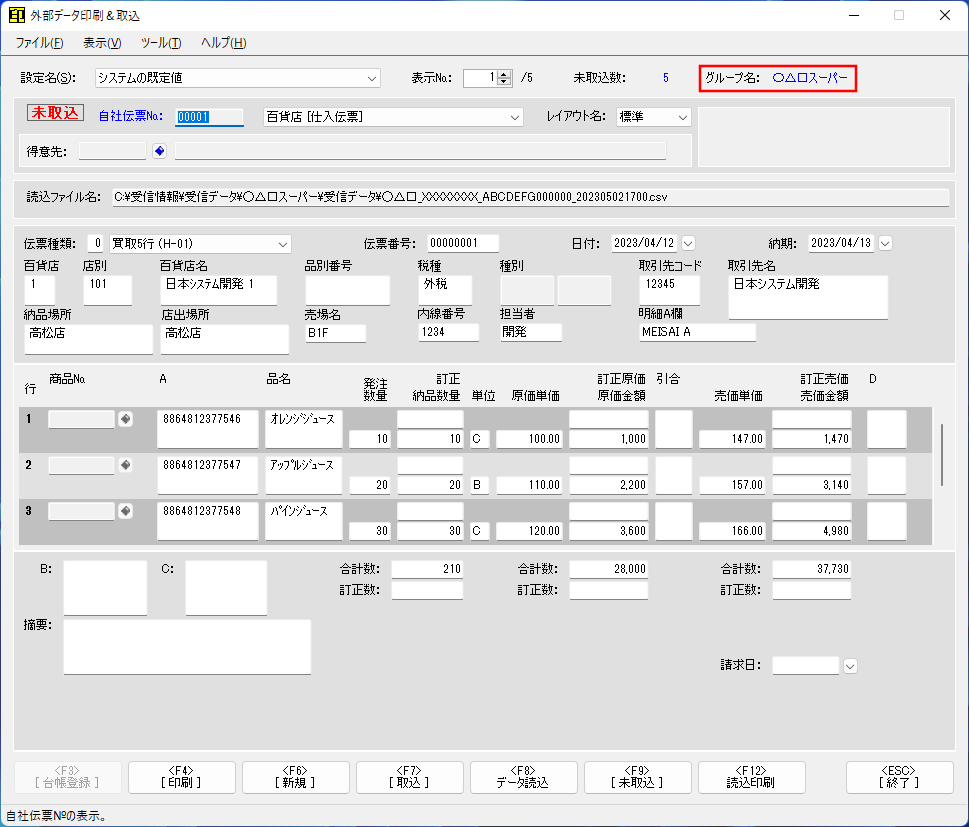969x827 pixels.
Task: Open the ツール(T) menu
Action: 161,43
